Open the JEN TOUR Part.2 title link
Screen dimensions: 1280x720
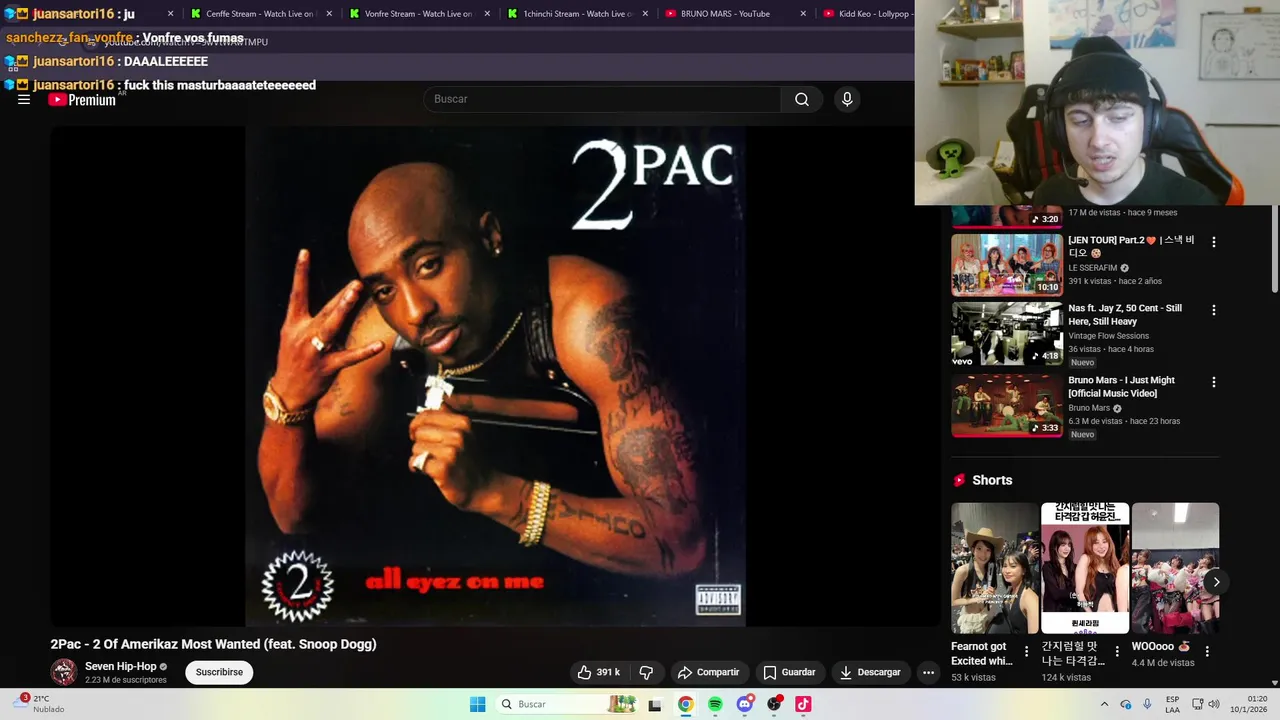tap(1131, 246)
